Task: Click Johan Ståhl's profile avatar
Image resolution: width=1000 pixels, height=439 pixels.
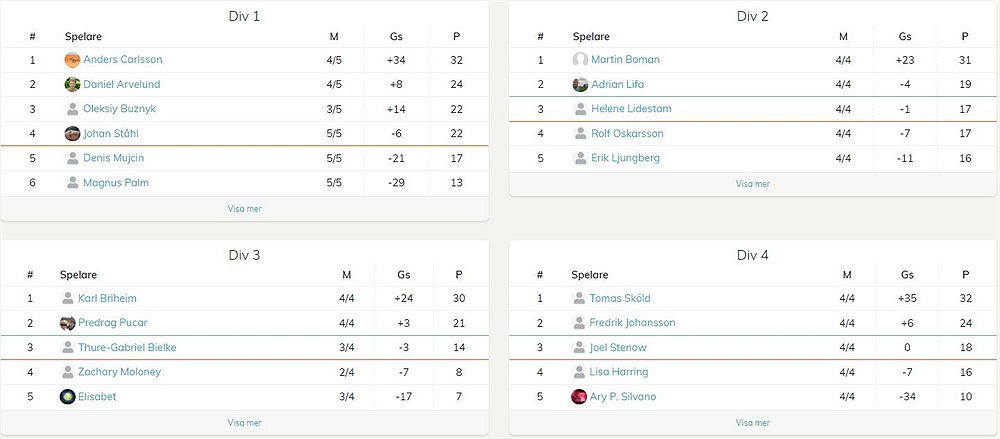Action: pyautogui.click(x=72, y=133)
